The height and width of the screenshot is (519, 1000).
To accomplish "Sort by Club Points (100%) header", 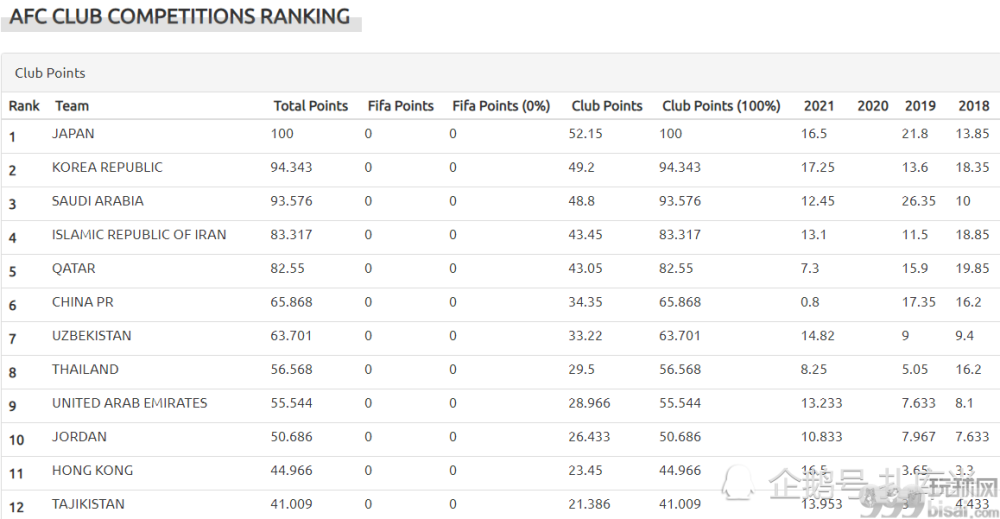I will click(x=721, y=106).
